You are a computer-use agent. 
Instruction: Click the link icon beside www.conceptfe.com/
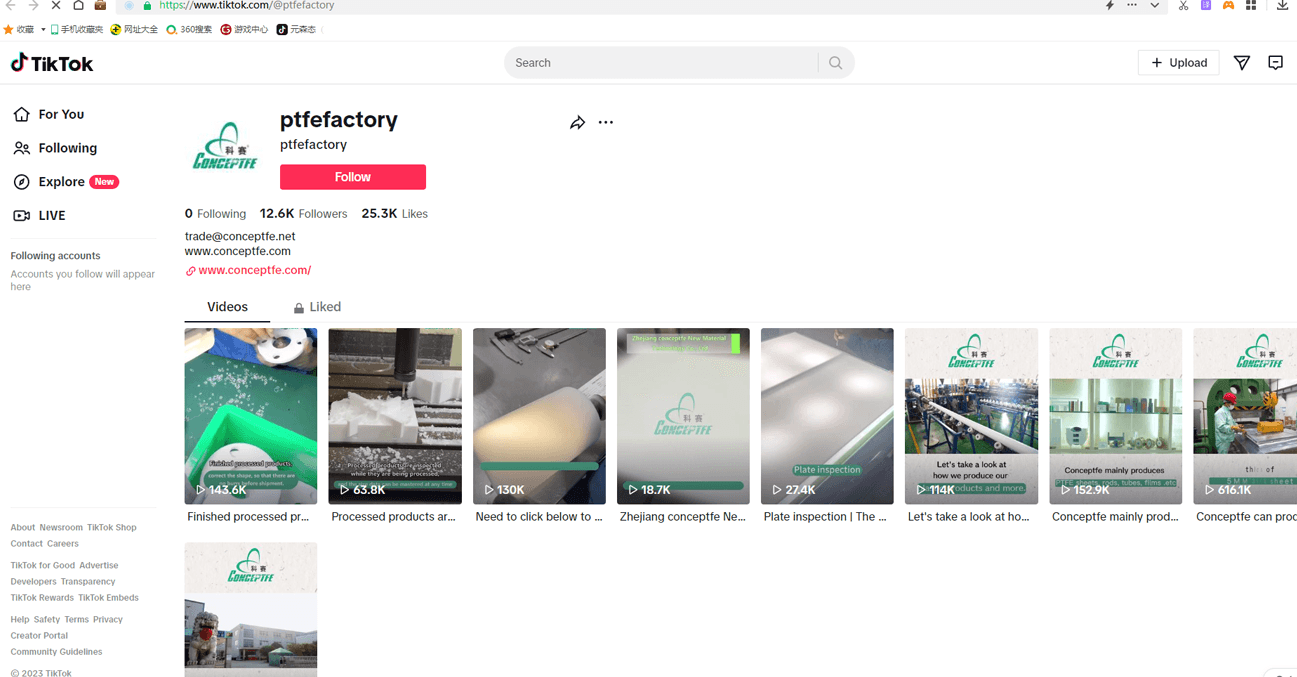pos(190,271)
